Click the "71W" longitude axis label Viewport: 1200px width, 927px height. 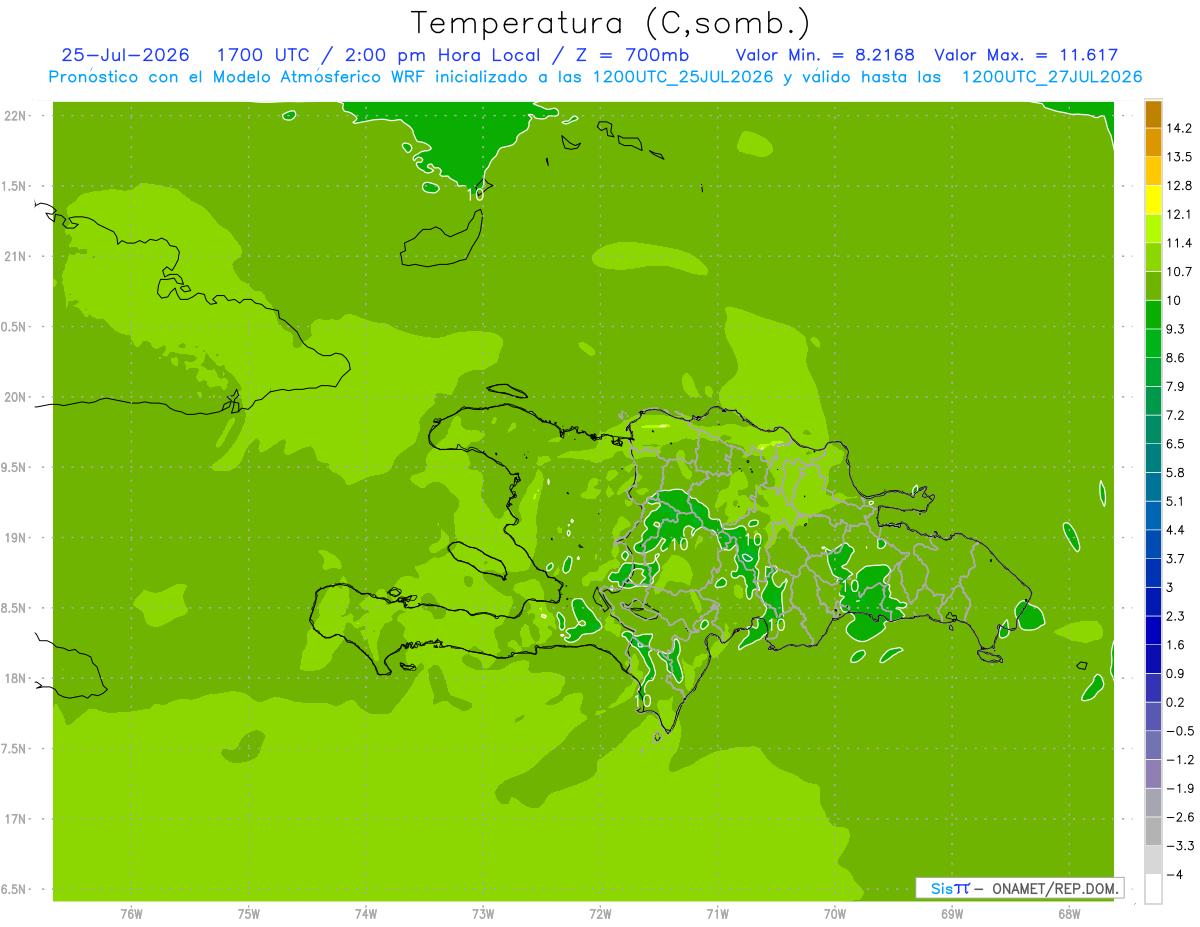tap(717, 914)
